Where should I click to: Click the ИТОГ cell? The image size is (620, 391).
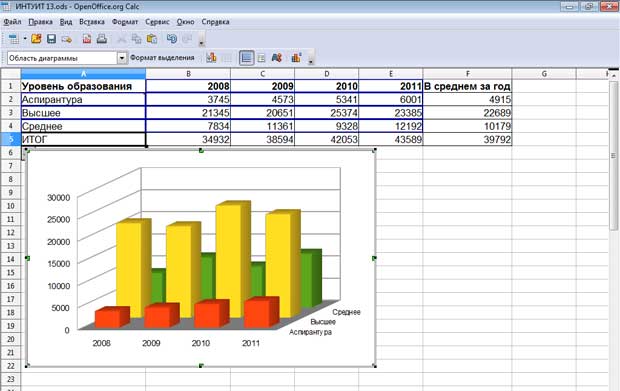(x=83, y=139)
